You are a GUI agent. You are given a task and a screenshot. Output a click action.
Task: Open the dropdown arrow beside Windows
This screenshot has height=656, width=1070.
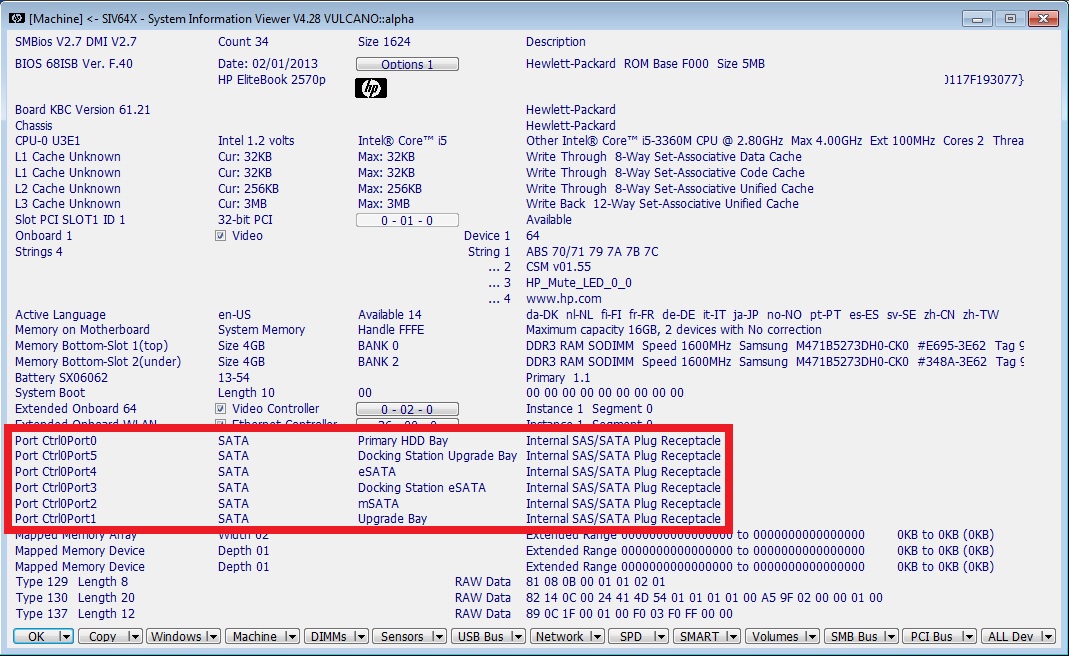(213, 636)
